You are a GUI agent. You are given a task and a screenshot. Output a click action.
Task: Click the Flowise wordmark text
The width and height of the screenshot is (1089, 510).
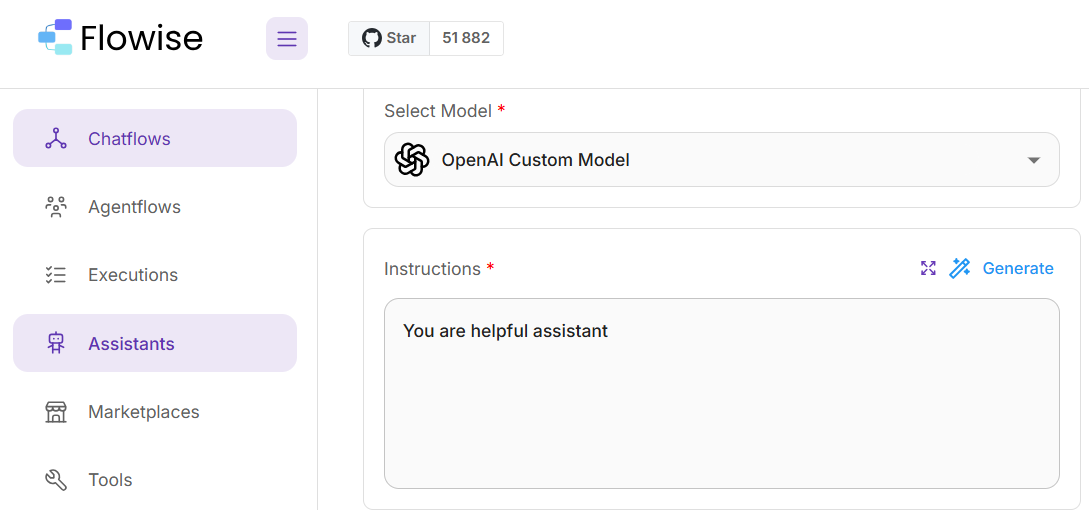pyautogui.click(x=141, y=38)
